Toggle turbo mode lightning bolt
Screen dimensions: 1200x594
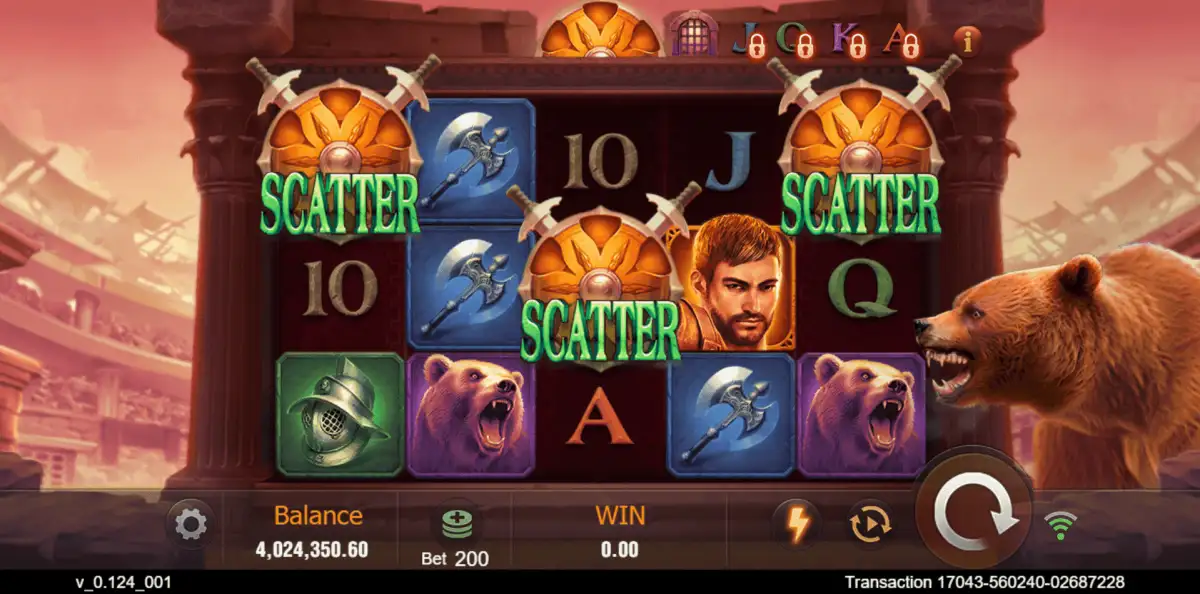coord(797,524)
